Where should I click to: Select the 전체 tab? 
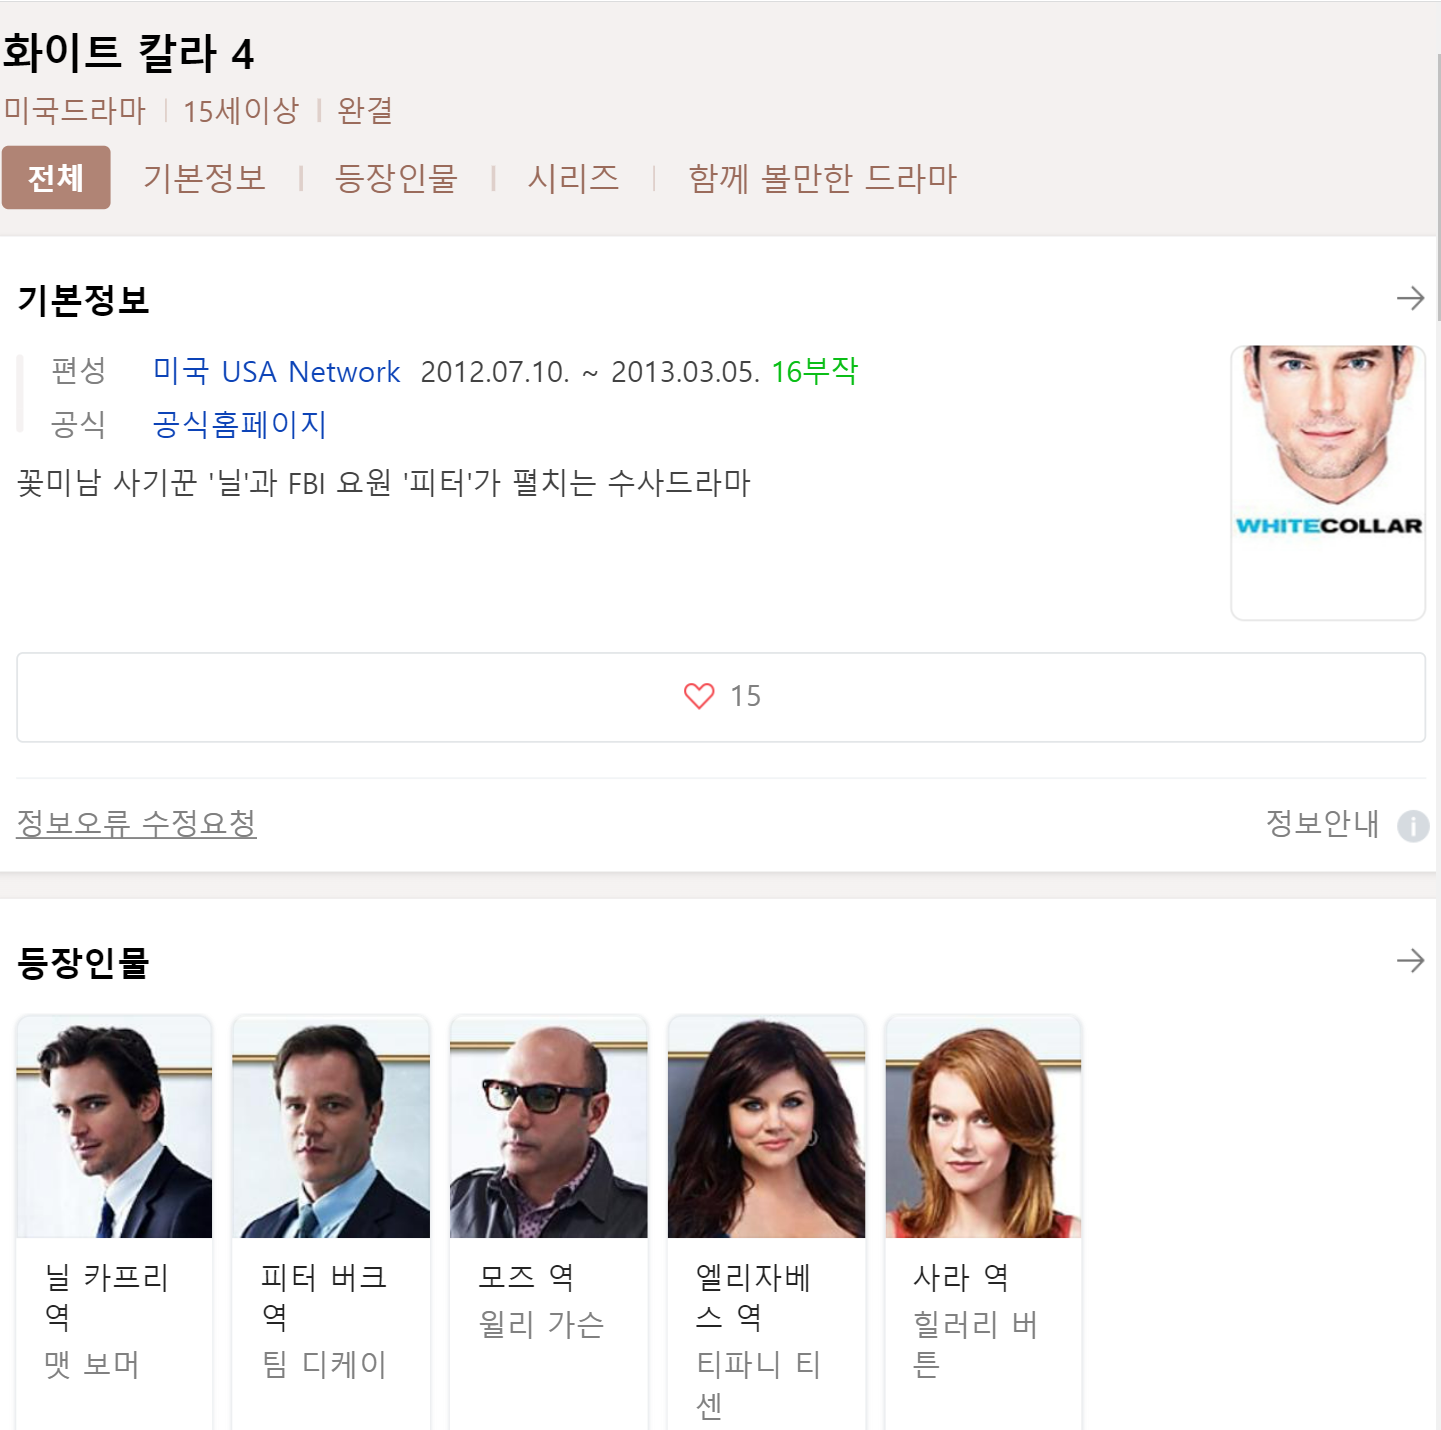point(56,178)
